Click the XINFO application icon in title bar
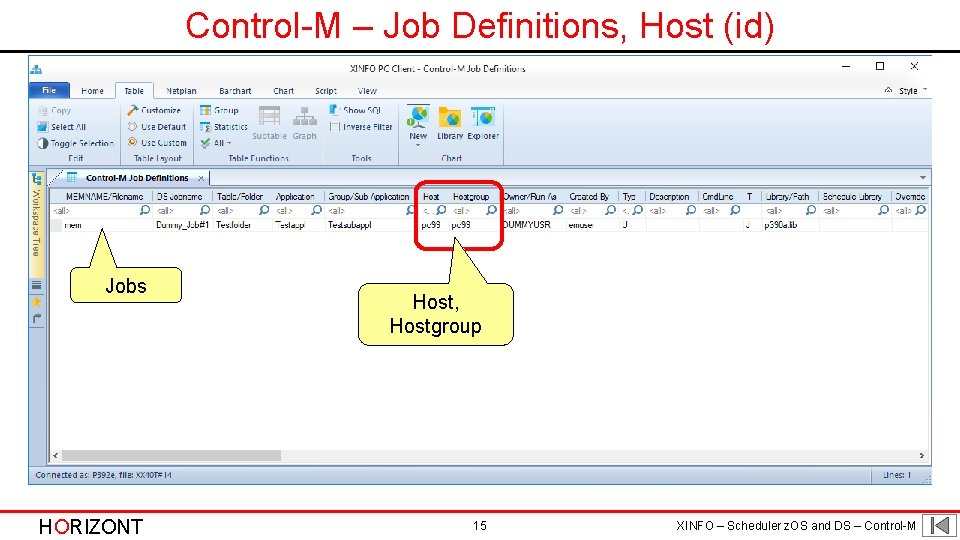Screen dimensions: 960x540 click(36, 69)
